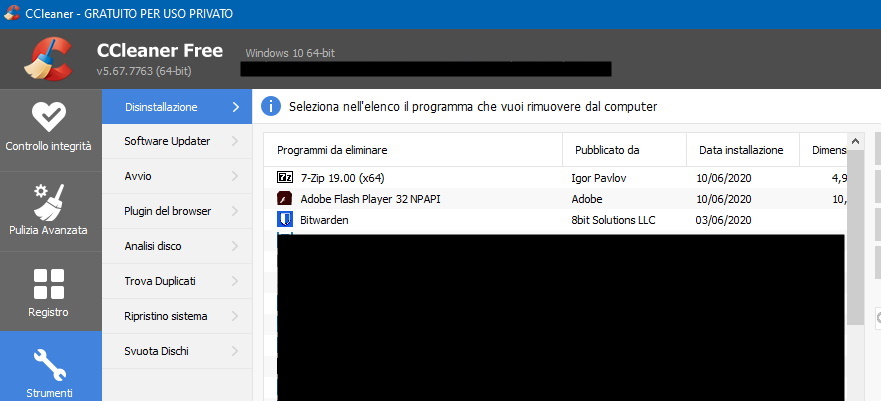Click Bitwarden install date 03/06/2020

[723, 220]
